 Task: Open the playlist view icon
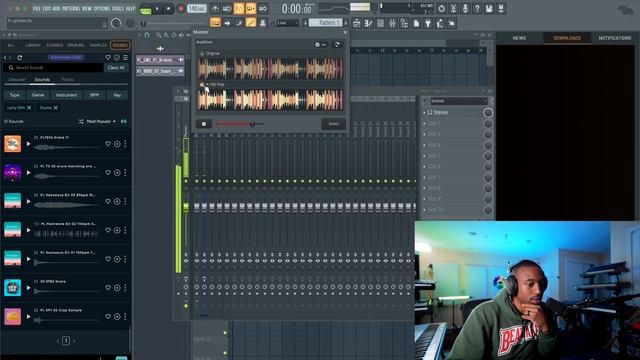356,23
